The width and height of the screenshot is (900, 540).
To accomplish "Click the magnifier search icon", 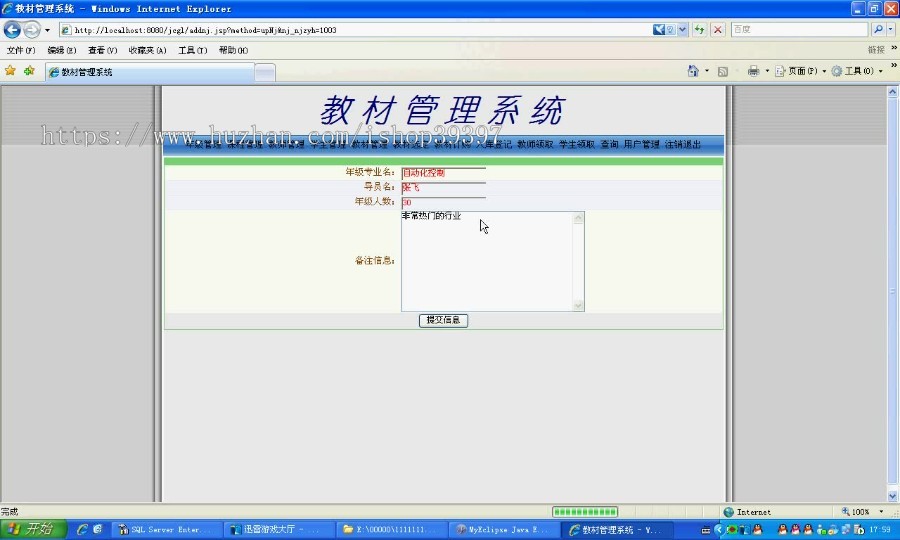I will pyautogui.click(x=878, y=29).
